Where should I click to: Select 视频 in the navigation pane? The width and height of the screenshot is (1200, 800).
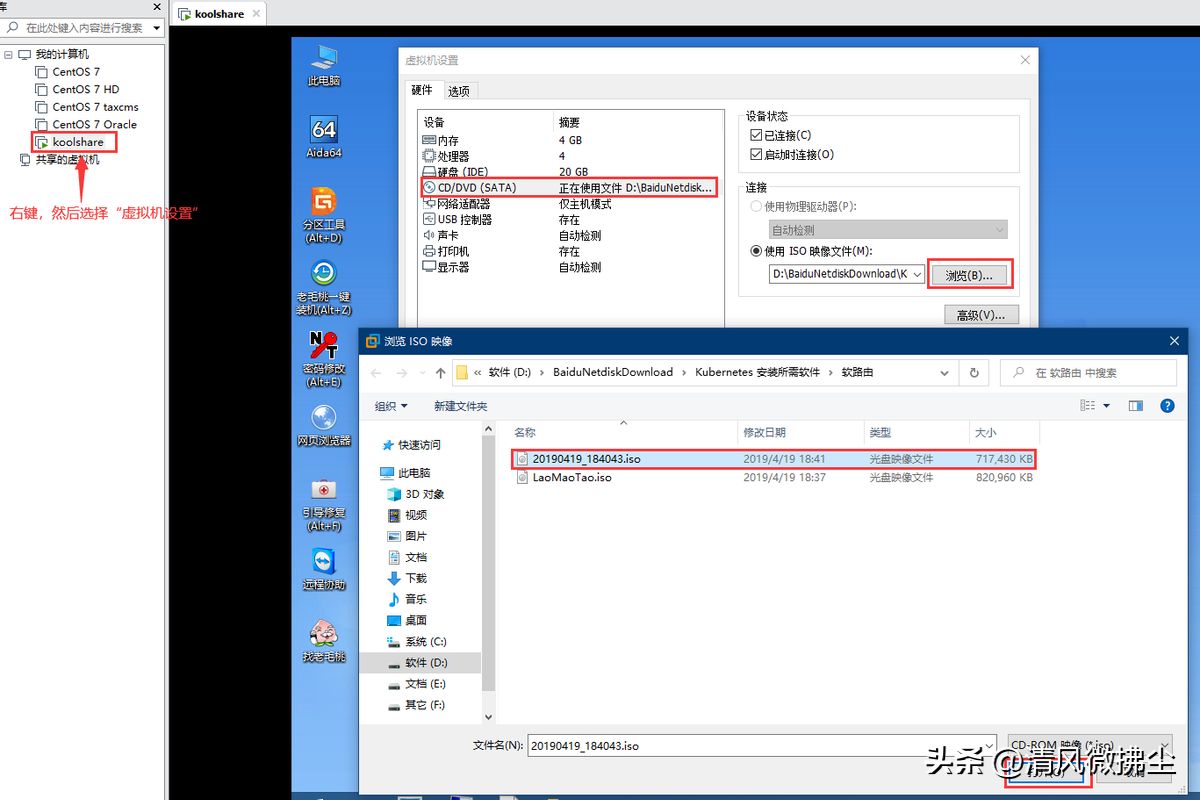pyautogui.click(x=407, y=515)
